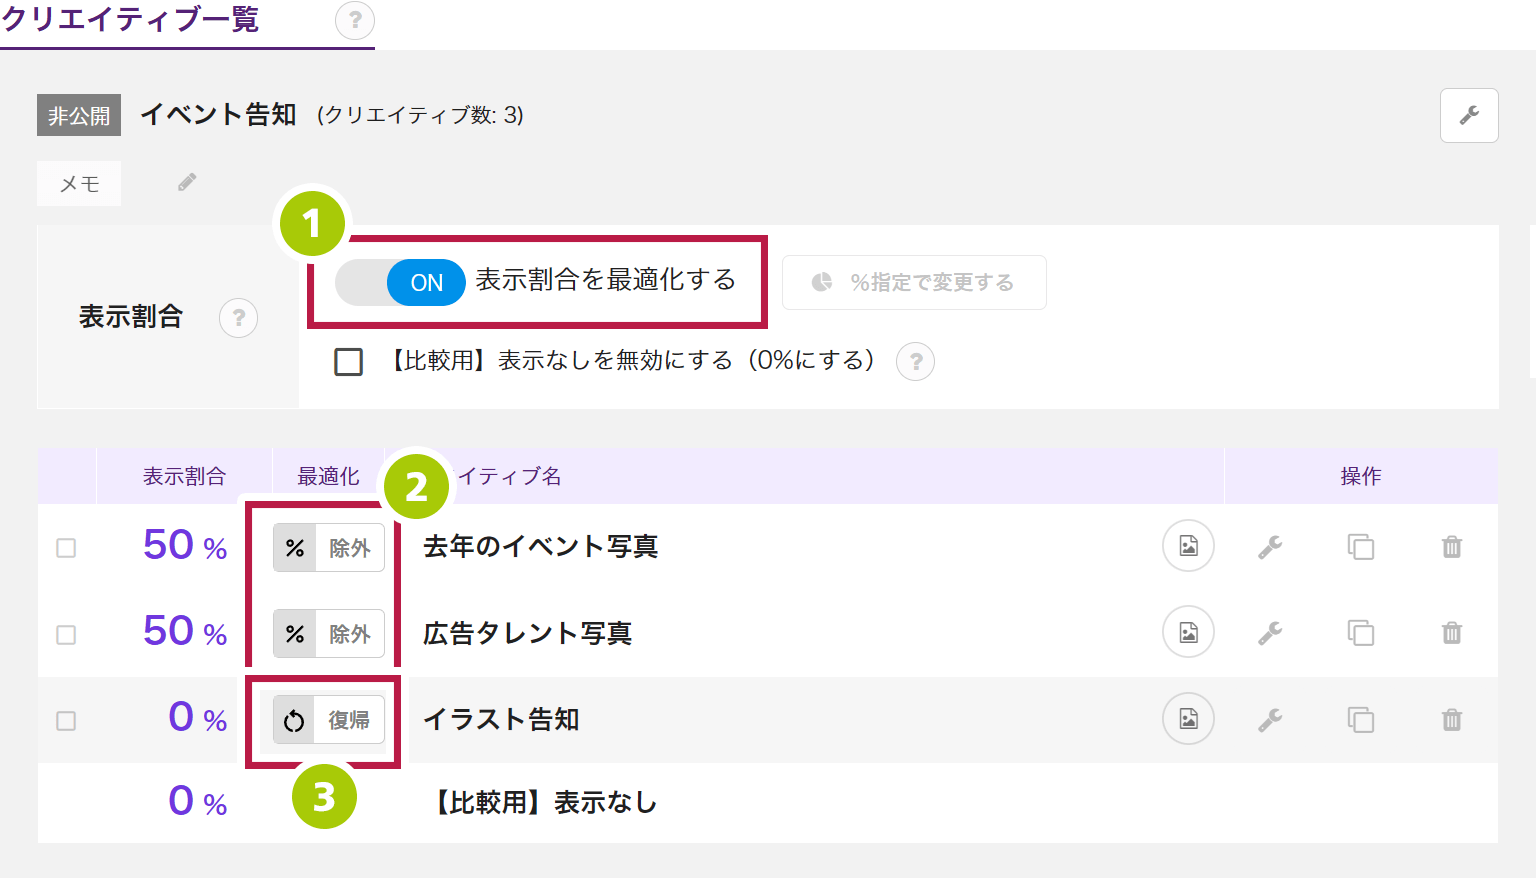This screenshot has height=878, width=1536.
Task: Select checkbox for 去年のイベント写真 row
Action: point(66,548)
